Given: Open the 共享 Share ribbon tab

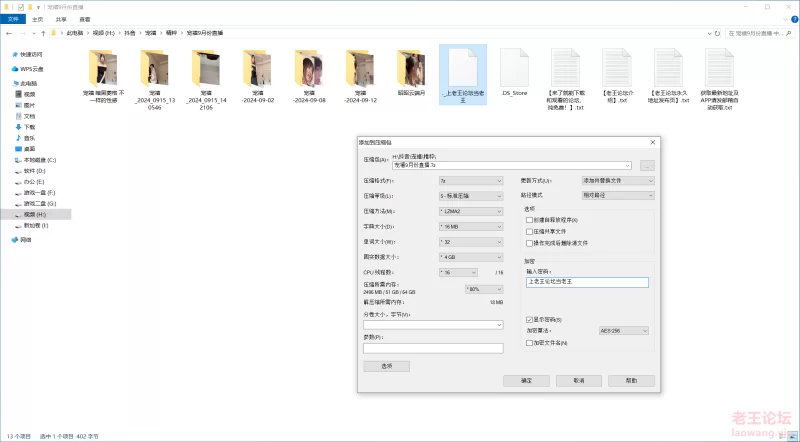Looking at the screenshot, I should [x=61, y=19].
